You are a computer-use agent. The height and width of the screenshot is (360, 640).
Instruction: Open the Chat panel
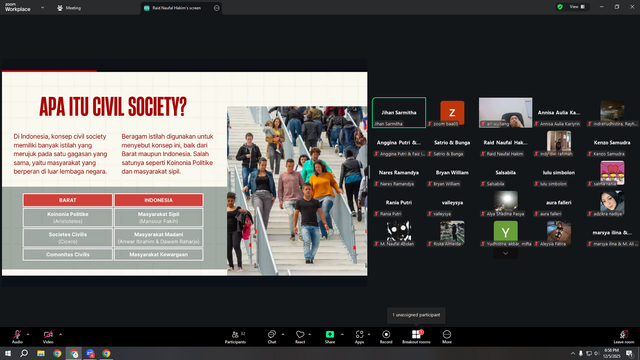[272, 337]
